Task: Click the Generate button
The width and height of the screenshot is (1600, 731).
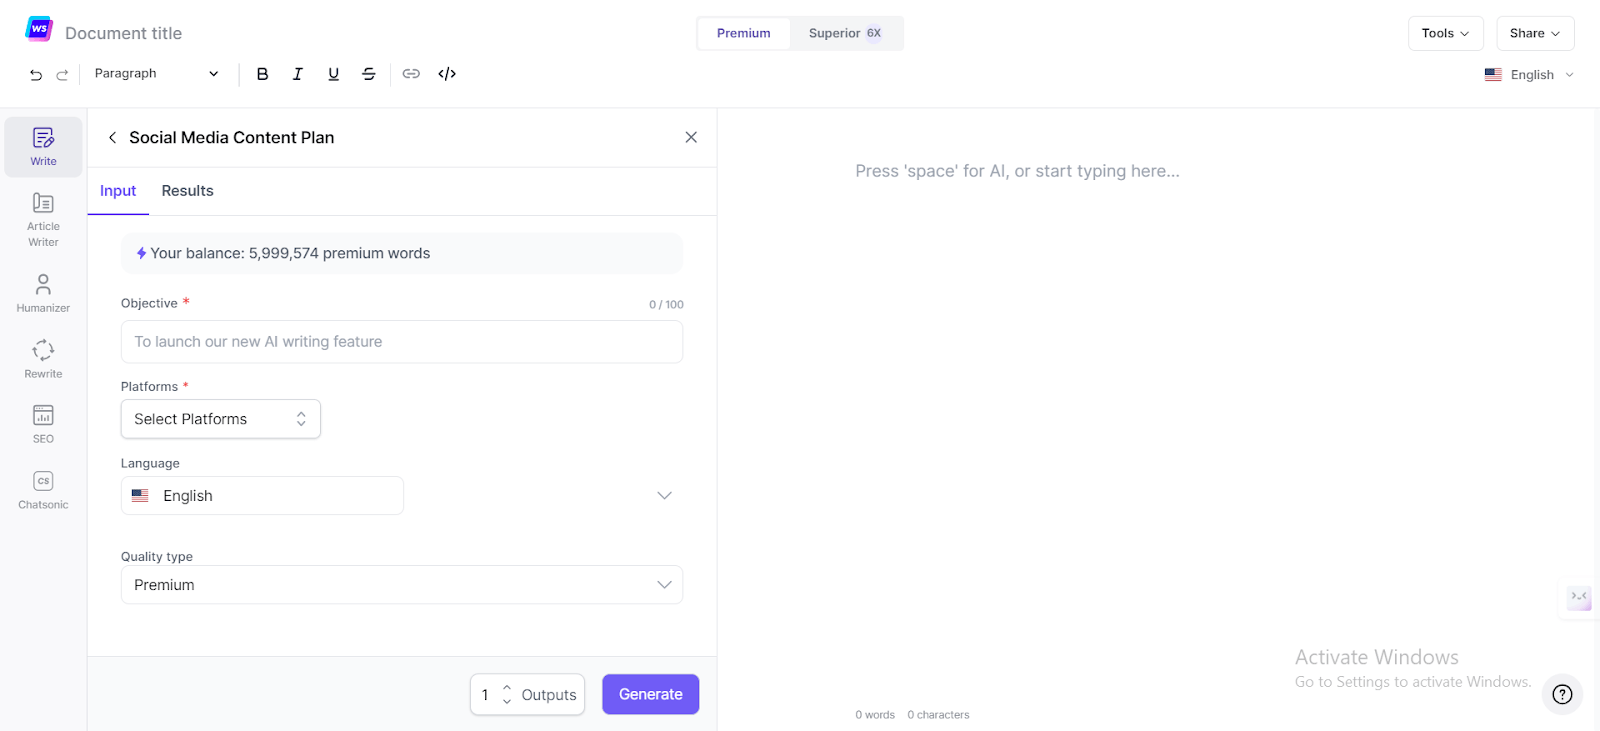Action: 650,694
